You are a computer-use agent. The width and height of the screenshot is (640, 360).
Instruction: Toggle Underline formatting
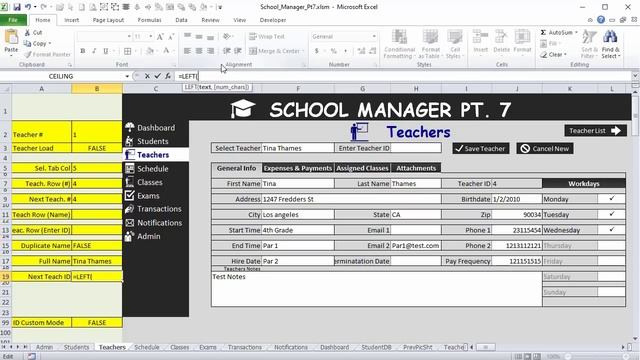click(x=106, y=51)
